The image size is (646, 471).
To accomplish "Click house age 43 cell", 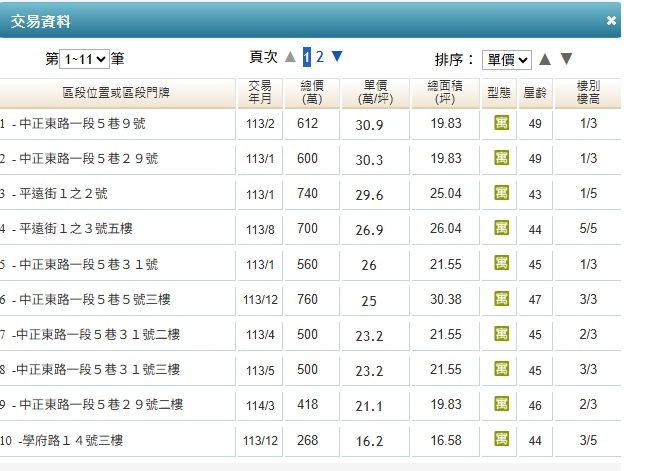I will tap(535, 194).
